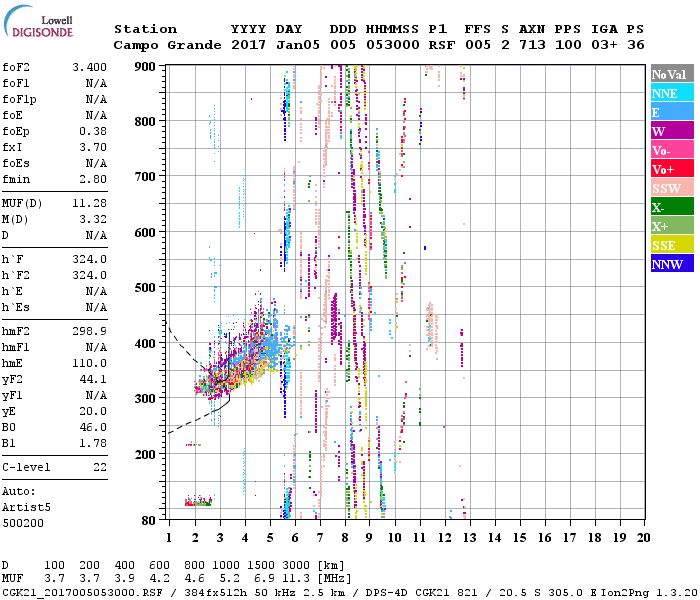This screenshot has height=600, width=700.
Task: Click the 10 MHz frequency axis label
Action: click(395, 538)
